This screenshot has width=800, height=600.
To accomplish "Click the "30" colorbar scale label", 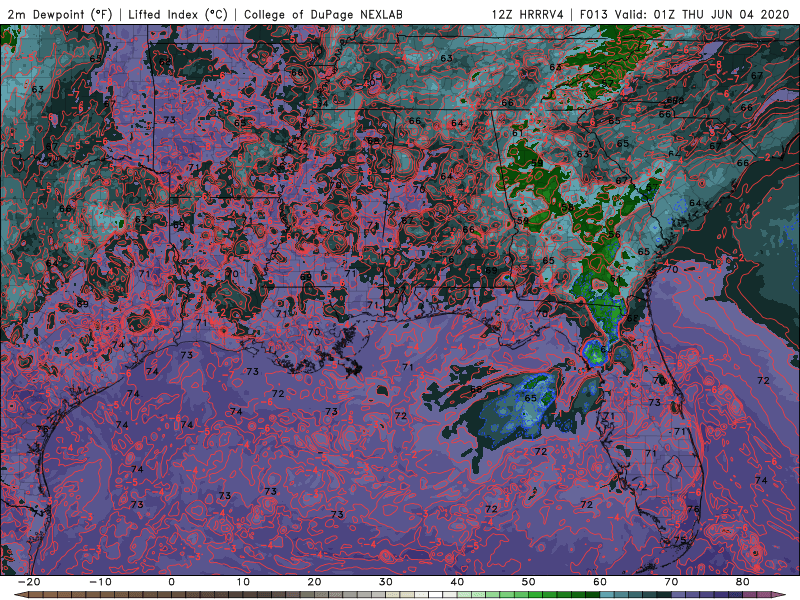I will 386,582.
